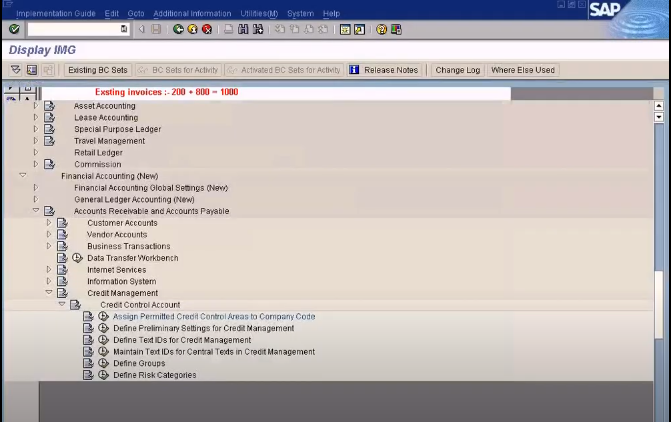This screenshot has height=422, width=671.
Task: Click the green Back arrow icon
Action: pyautogui.click(x=178, y=29)
